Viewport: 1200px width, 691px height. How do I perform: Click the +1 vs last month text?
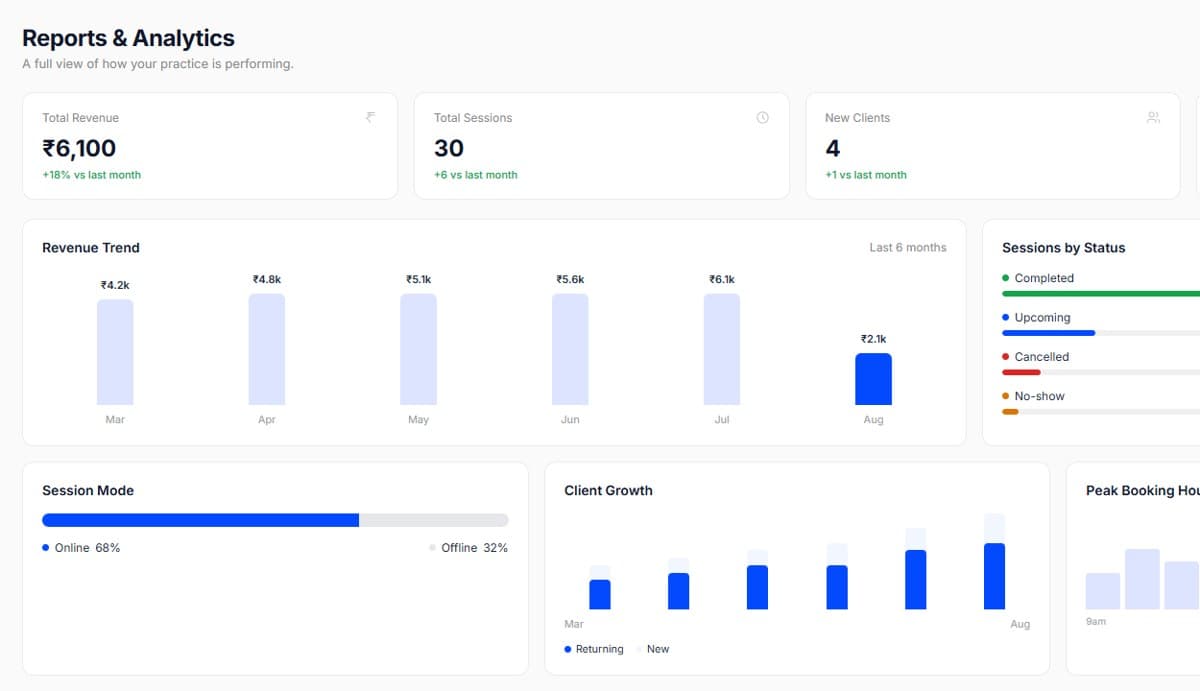[866, 175]
